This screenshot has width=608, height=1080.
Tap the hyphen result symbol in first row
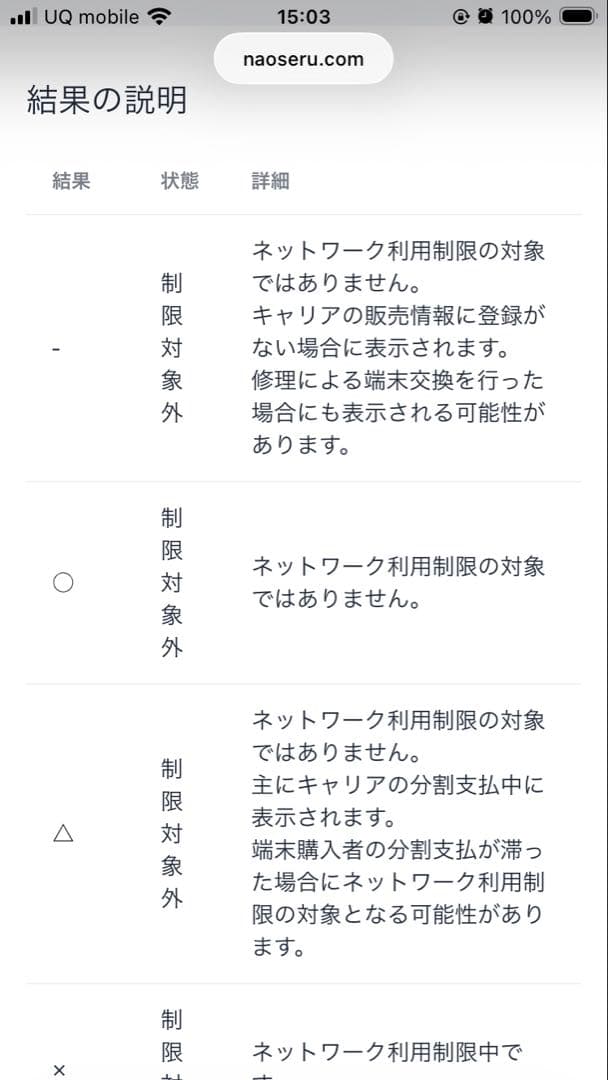pyautogui.click(x=55, y=348)
